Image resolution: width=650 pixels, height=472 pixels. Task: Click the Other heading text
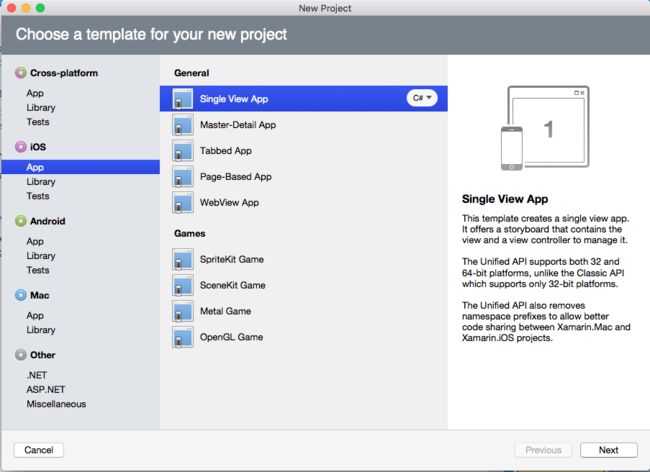click(42, 355)
